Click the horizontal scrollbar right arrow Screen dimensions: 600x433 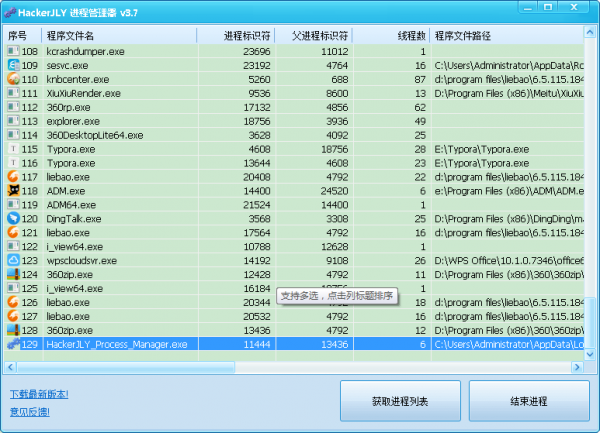pos(577,367)
